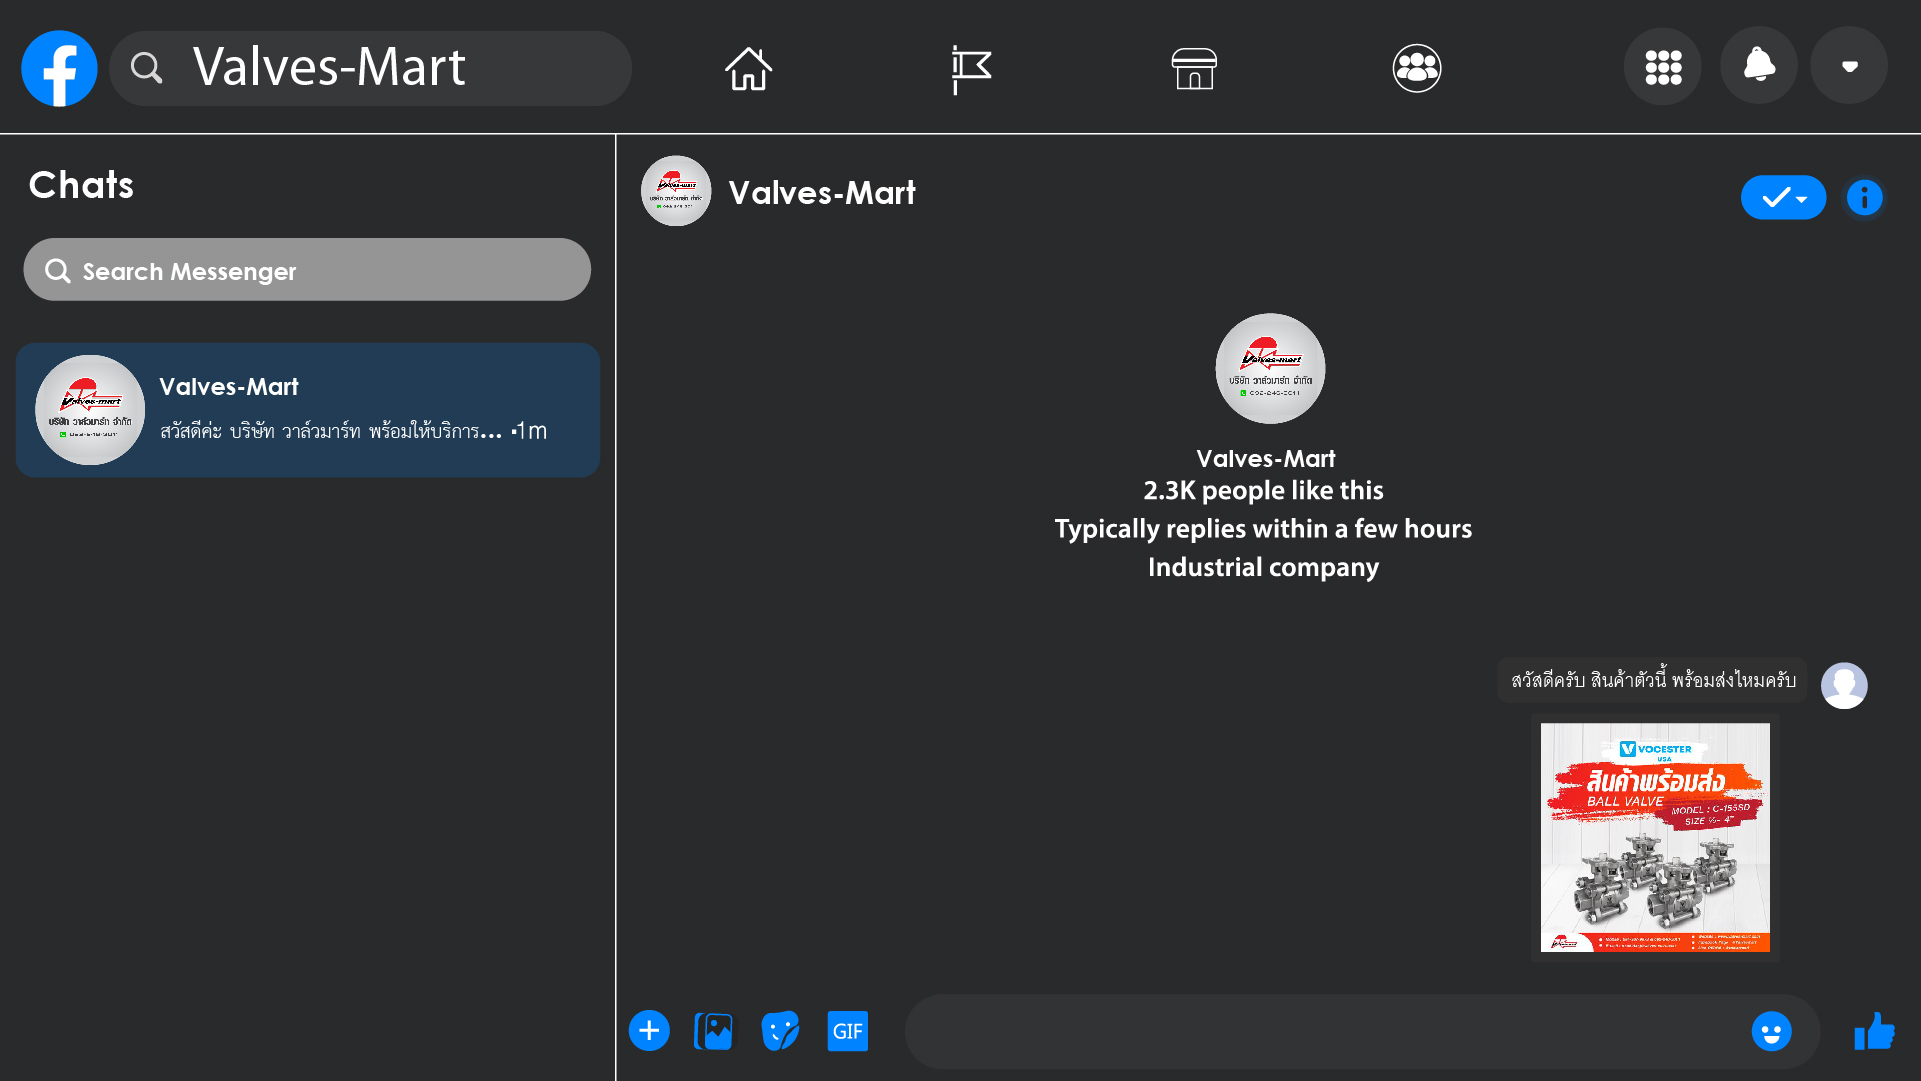Send a thumbs-up like
Viewport: 1921px width, 1081px height.
click(1874, 1031)
